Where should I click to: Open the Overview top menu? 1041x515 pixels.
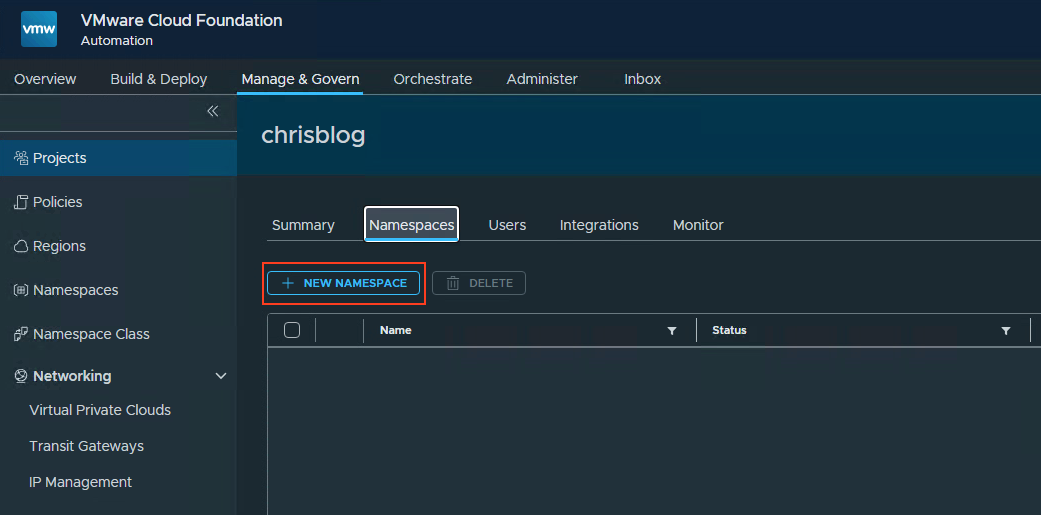[x=45, y=79]
